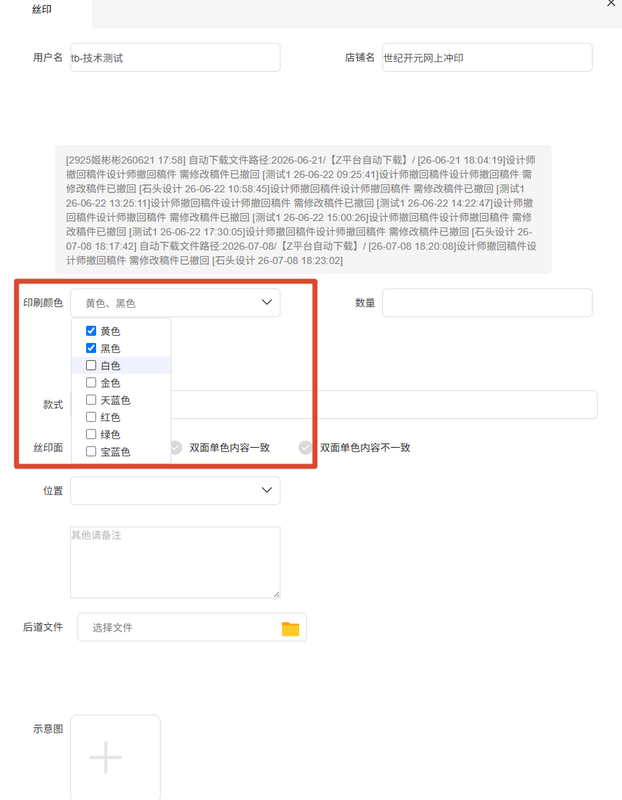This screenshot has height=800, width=622.
Task: Click the gray log history text box
Action: coord(303,210)
